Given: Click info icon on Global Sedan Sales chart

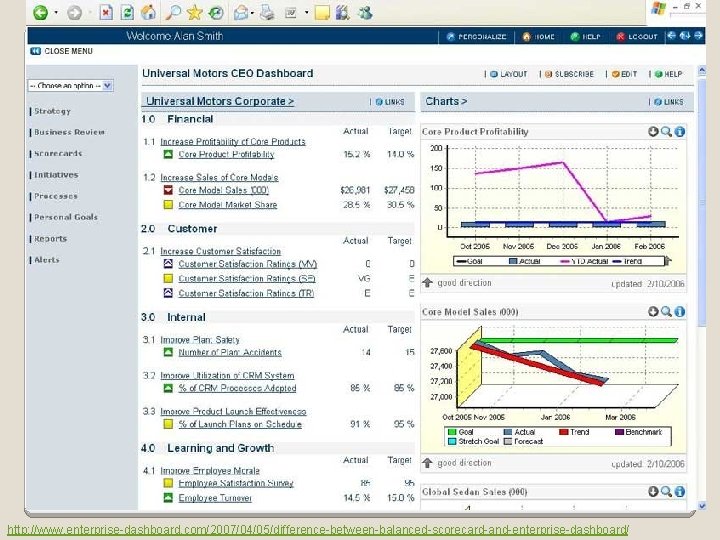Looking at the screenshot, I should point(680,492).
